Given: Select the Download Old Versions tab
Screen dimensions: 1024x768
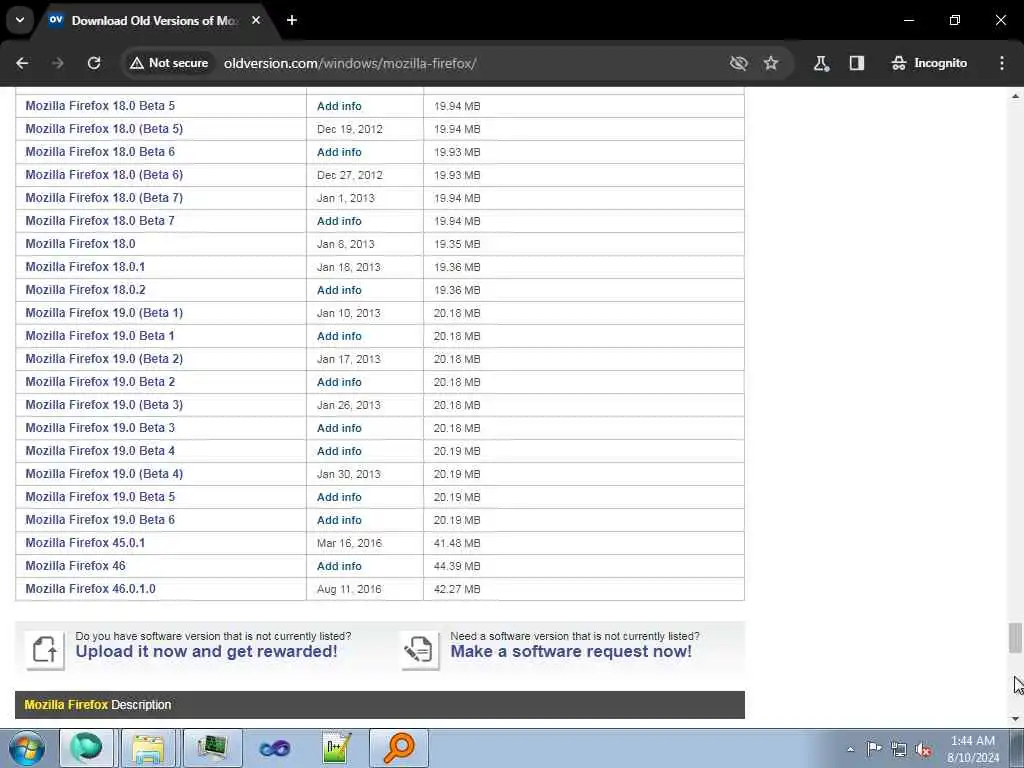Looking at the screenshot, I should [x=155, y=20].
